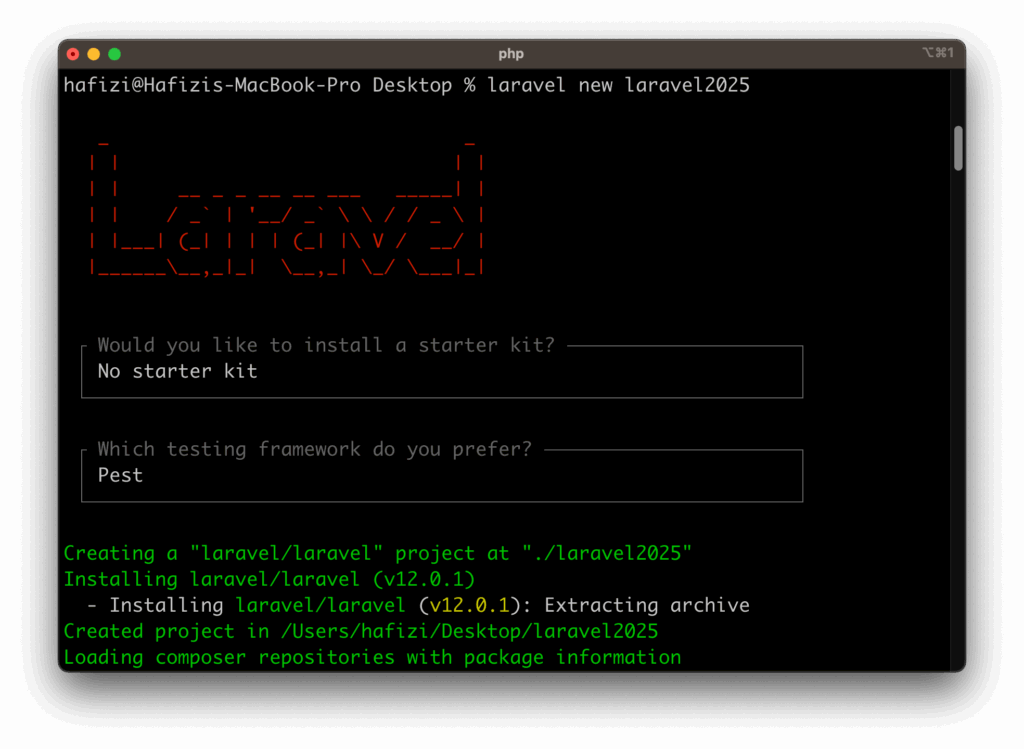Click the 'Creating a "laravel/laravel" project' line

pos(377,553)
